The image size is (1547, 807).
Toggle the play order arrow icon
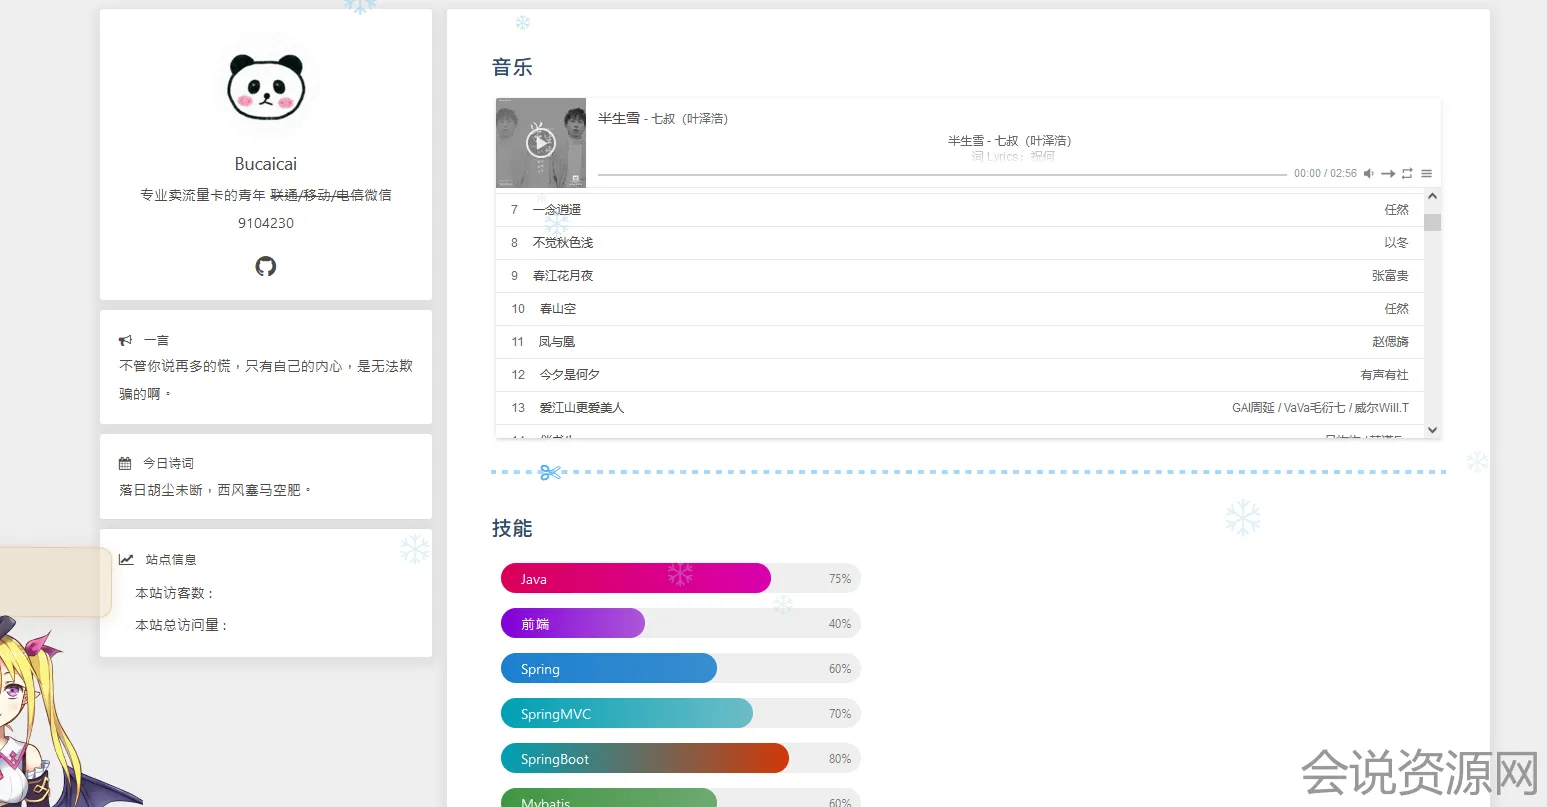pos(1388,174)
